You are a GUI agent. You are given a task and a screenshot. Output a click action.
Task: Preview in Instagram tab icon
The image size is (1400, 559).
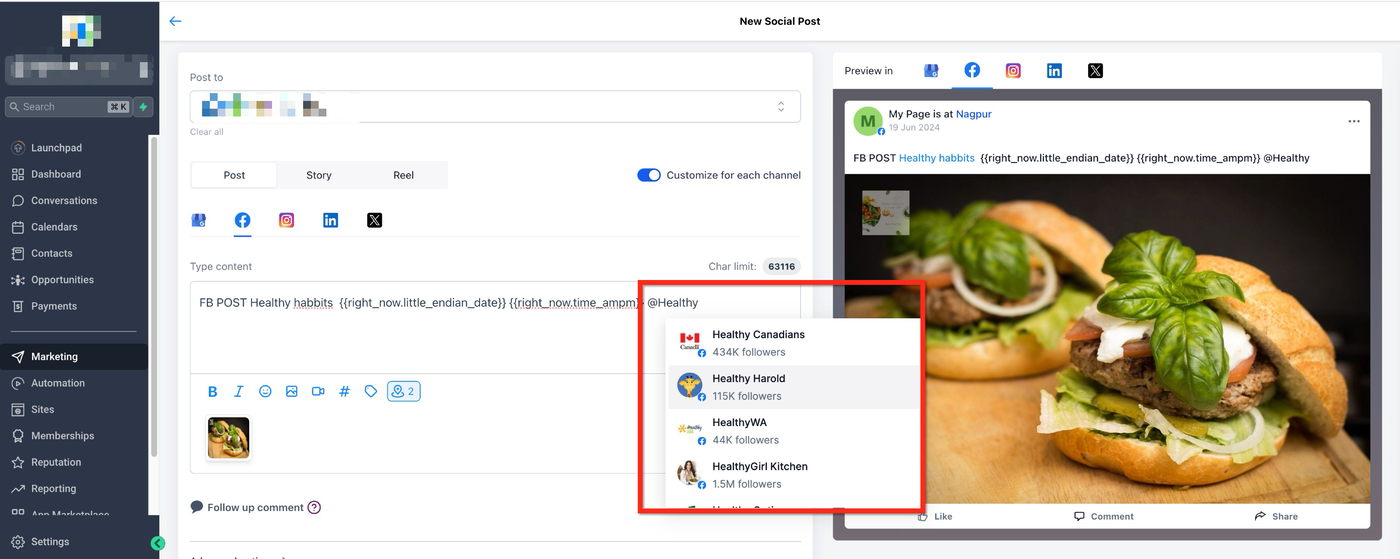coord(1013,71)
